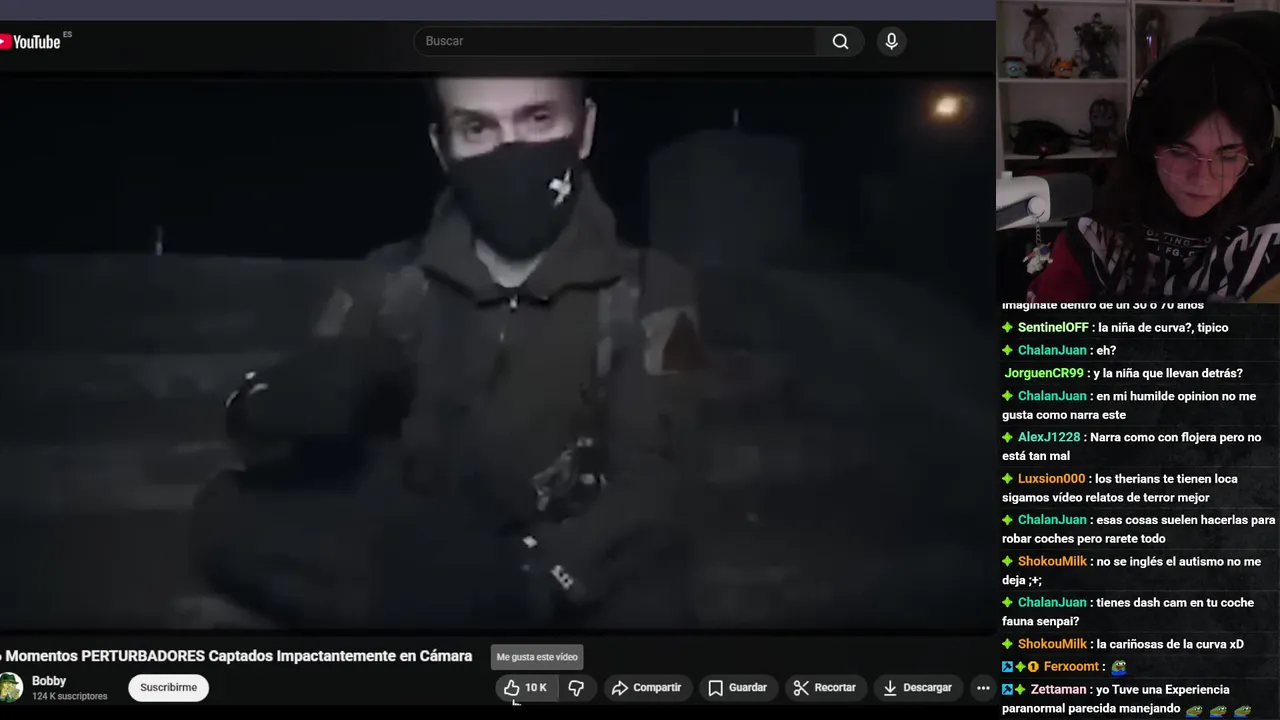Select Ferxoomt chat username
Screen dimensions: 1280x720
pyautogui.click(x=1071, y=667)
